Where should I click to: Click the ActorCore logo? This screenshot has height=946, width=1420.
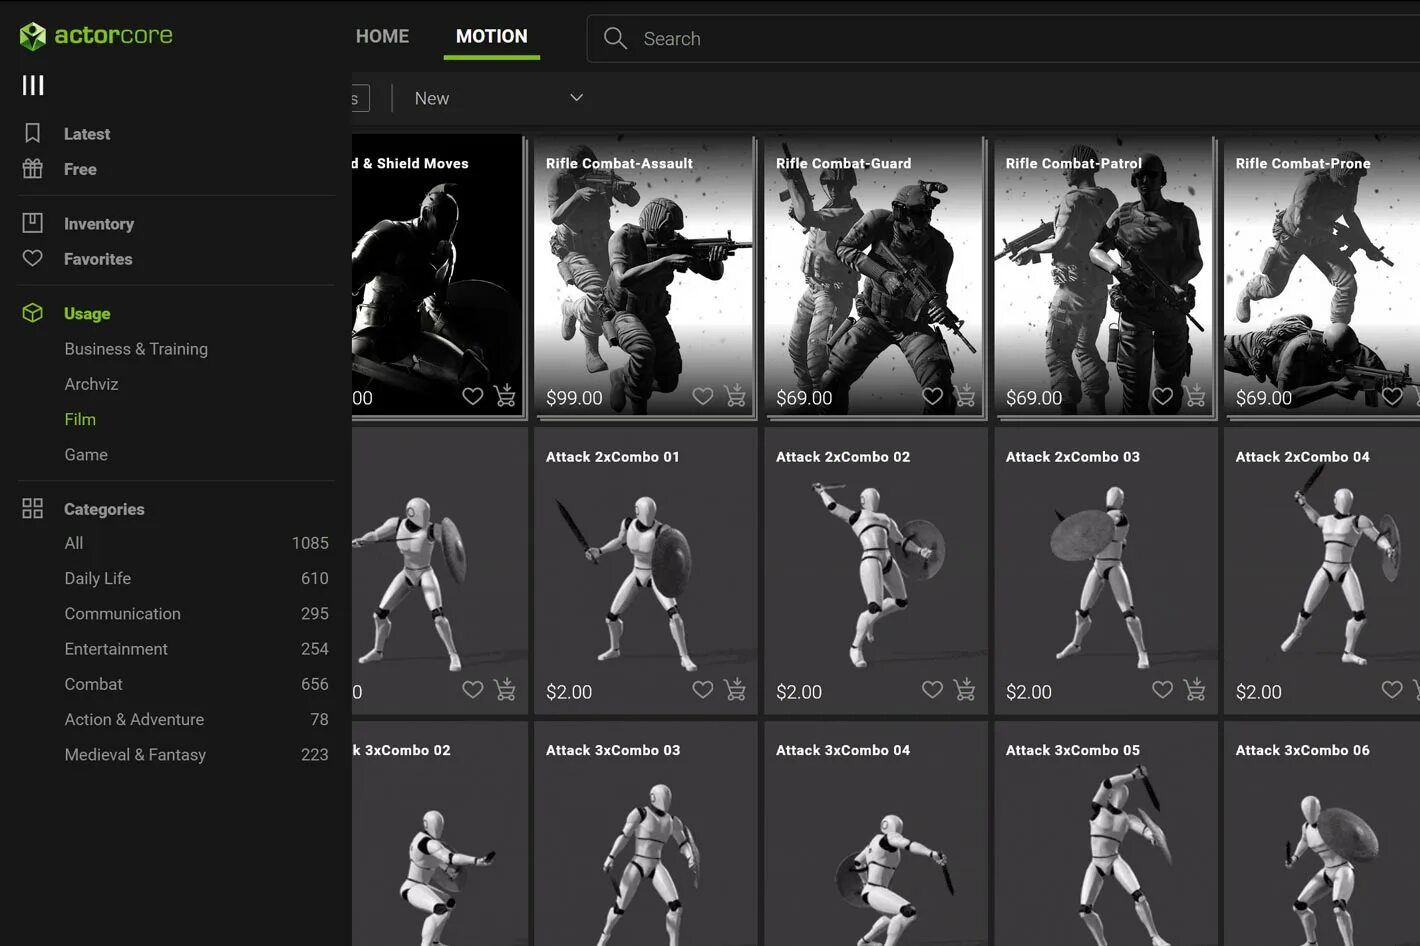96,36
